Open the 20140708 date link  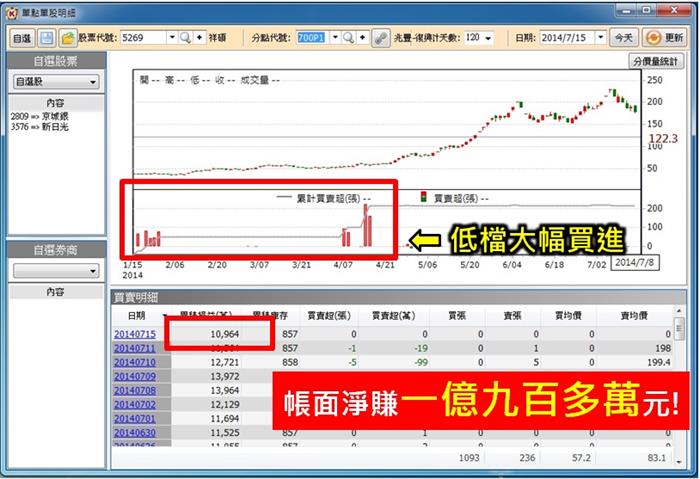135,390
